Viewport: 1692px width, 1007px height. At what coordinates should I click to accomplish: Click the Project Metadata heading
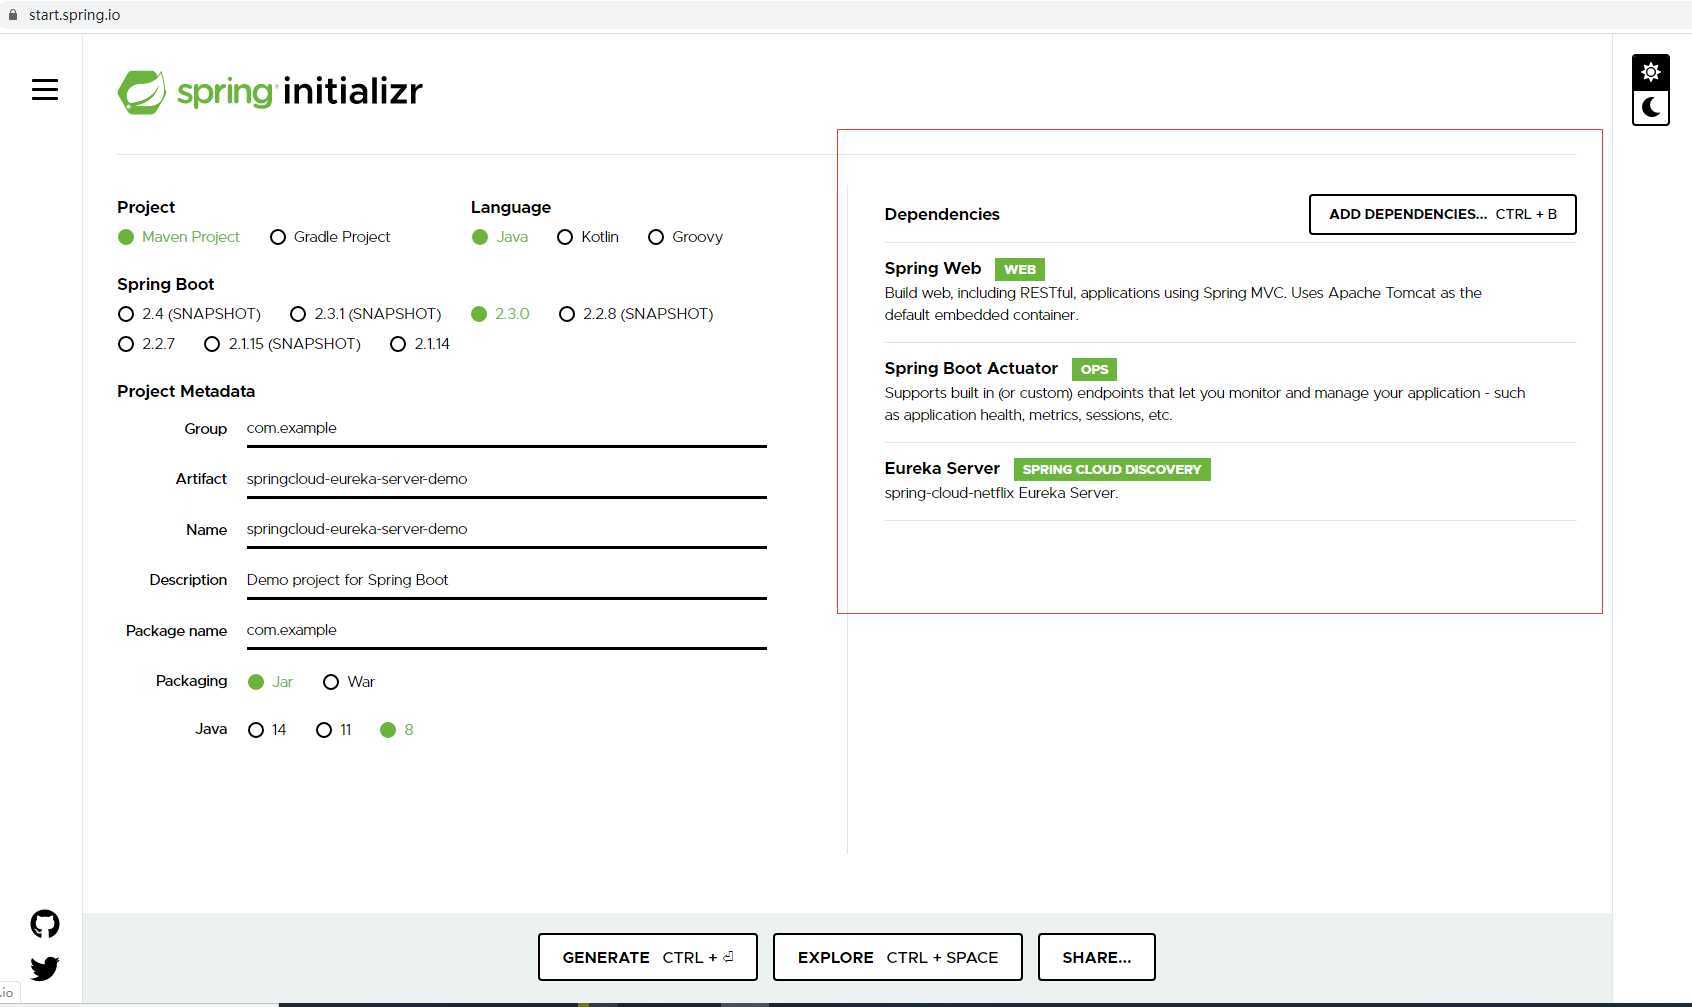click(x=186, y=391)
